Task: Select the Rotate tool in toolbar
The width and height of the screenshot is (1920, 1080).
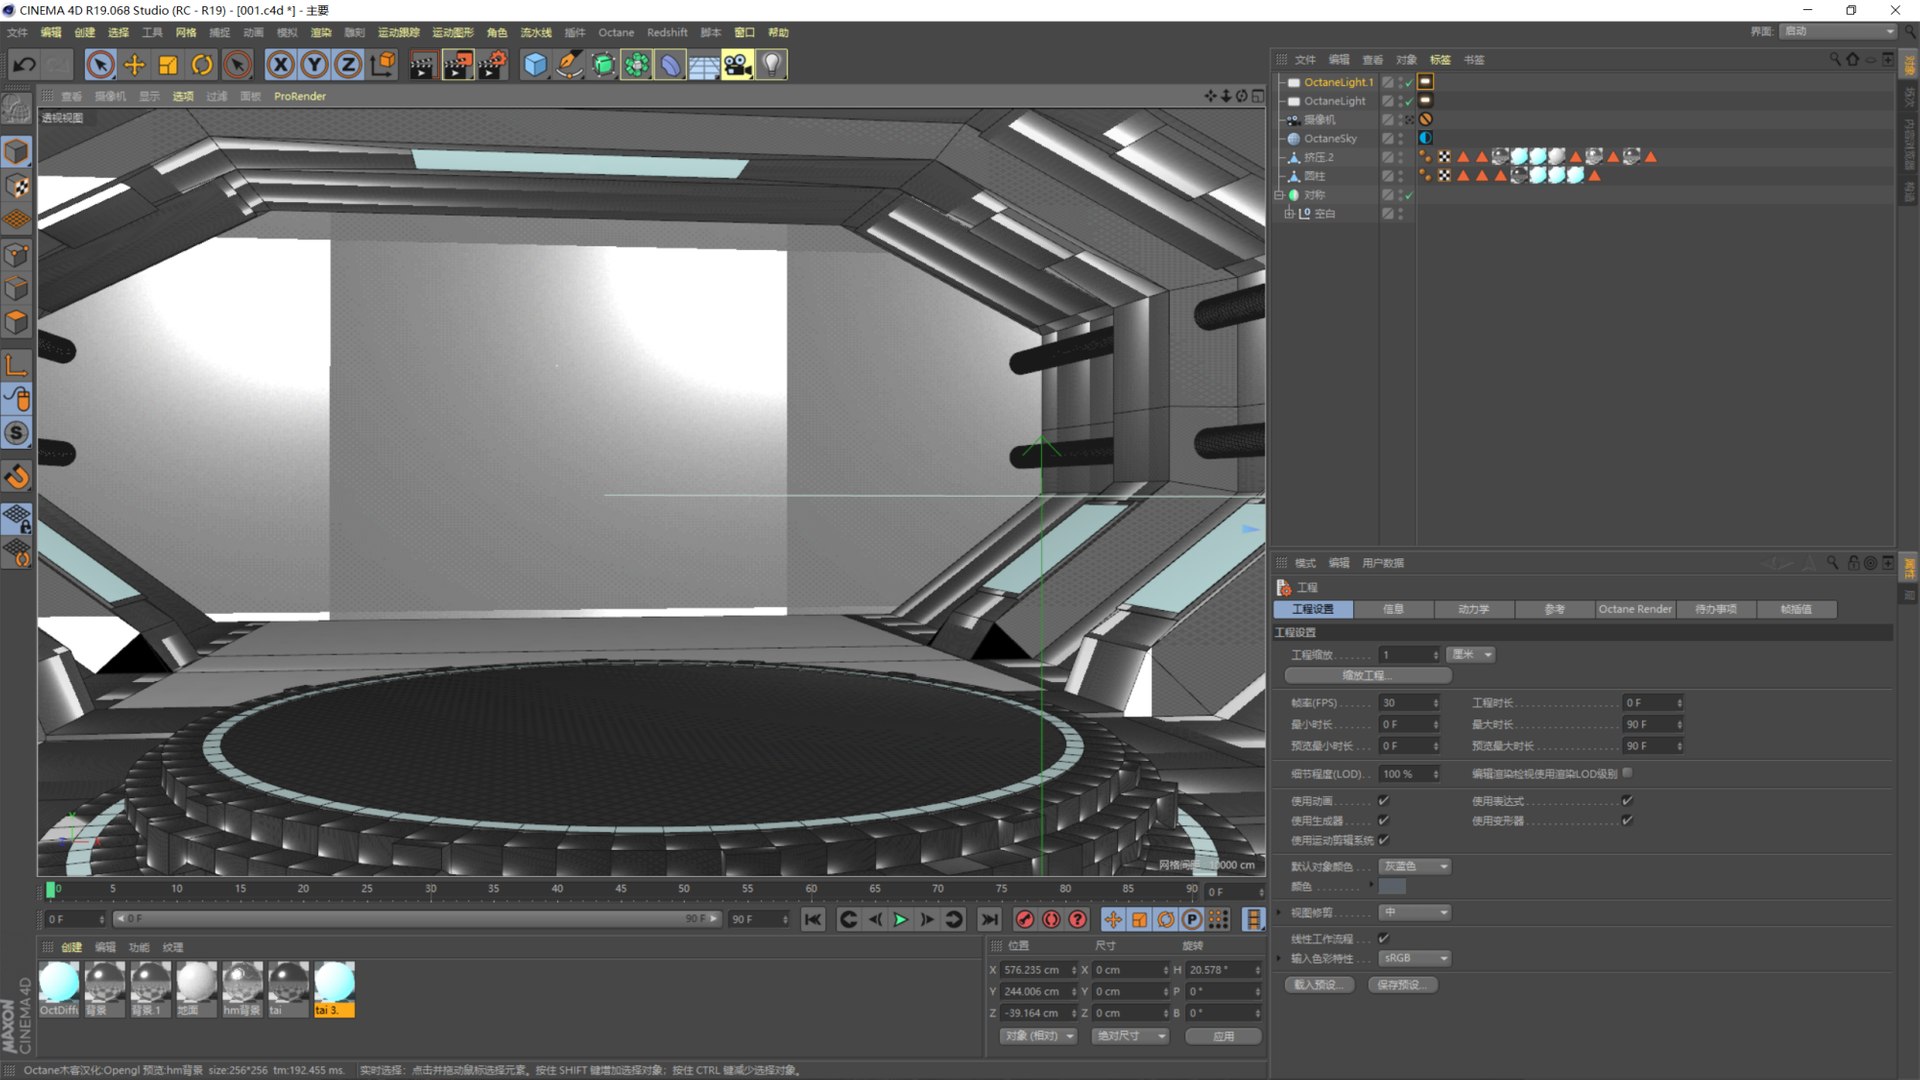Action: pyautogui.click(x=202, y=65)
